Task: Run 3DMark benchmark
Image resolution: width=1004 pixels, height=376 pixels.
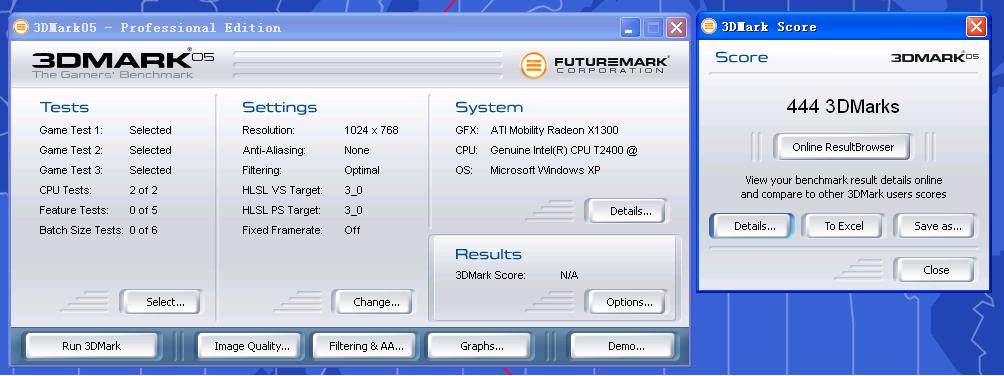Action: 92,346
